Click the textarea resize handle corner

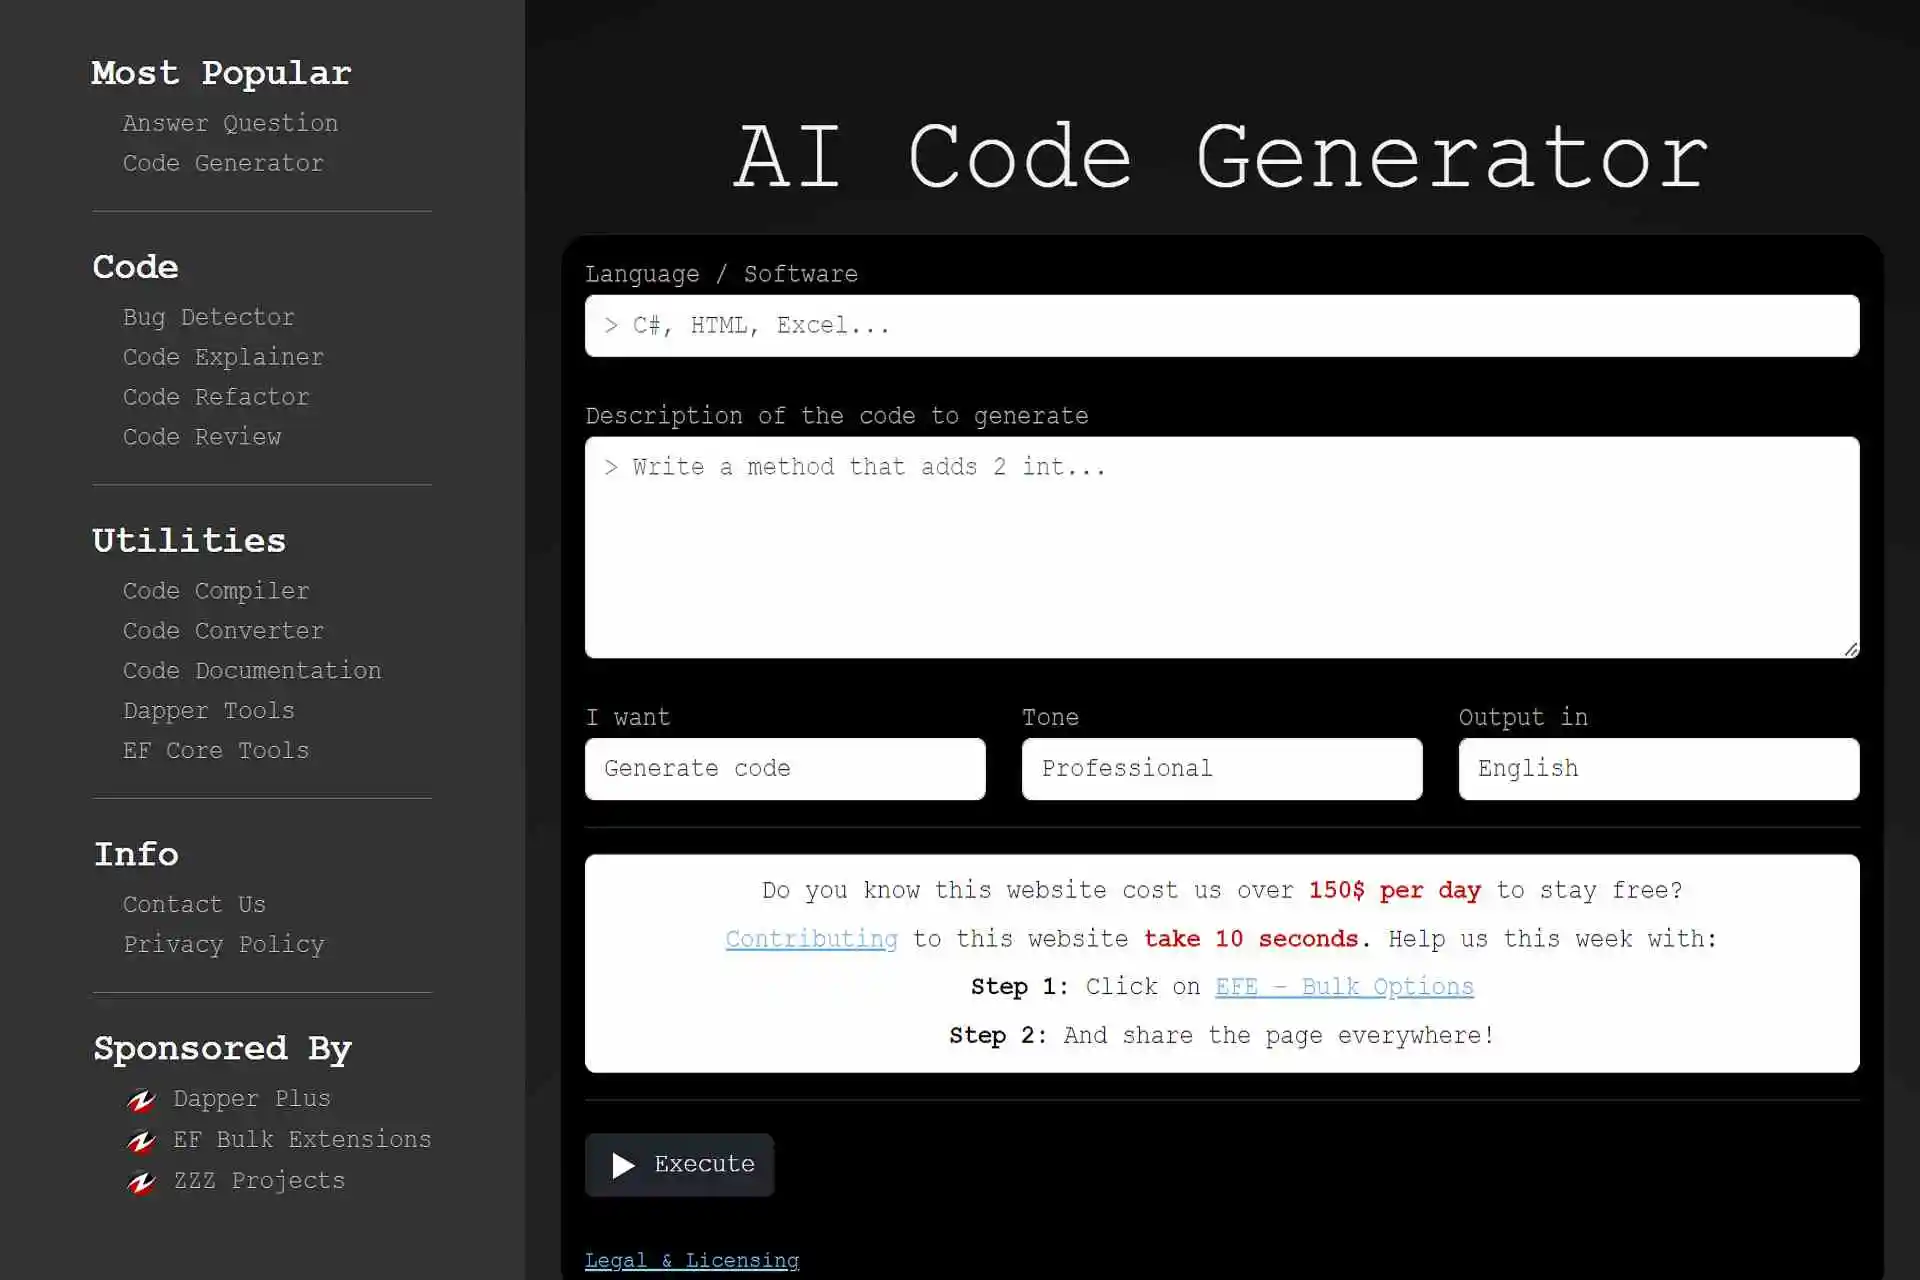pyautogui.click(x=1851, y=650)
